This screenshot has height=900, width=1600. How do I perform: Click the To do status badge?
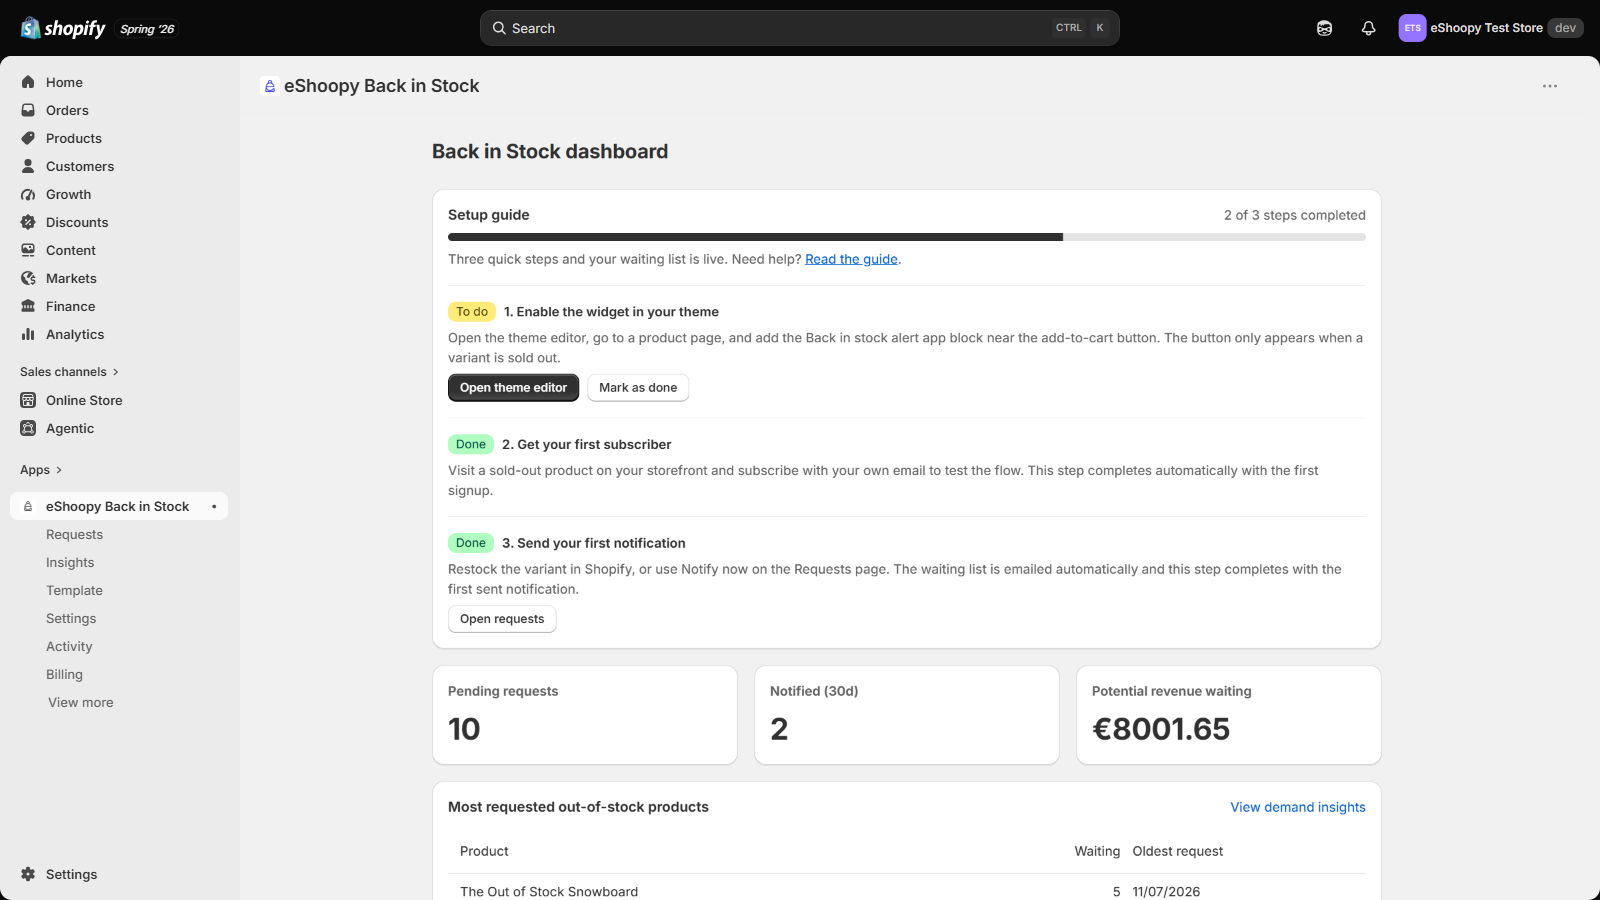[x=472, y=312]
